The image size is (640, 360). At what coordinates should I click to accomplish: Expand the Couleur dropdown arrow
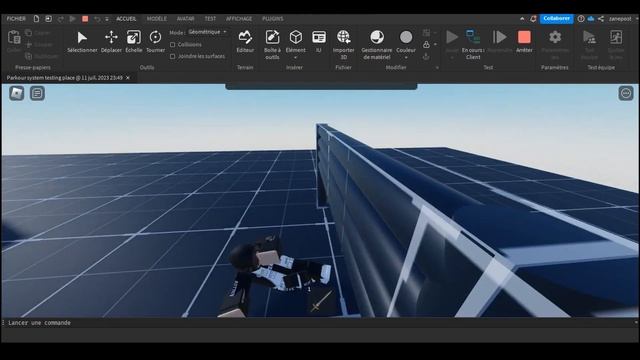click(406, 58)
